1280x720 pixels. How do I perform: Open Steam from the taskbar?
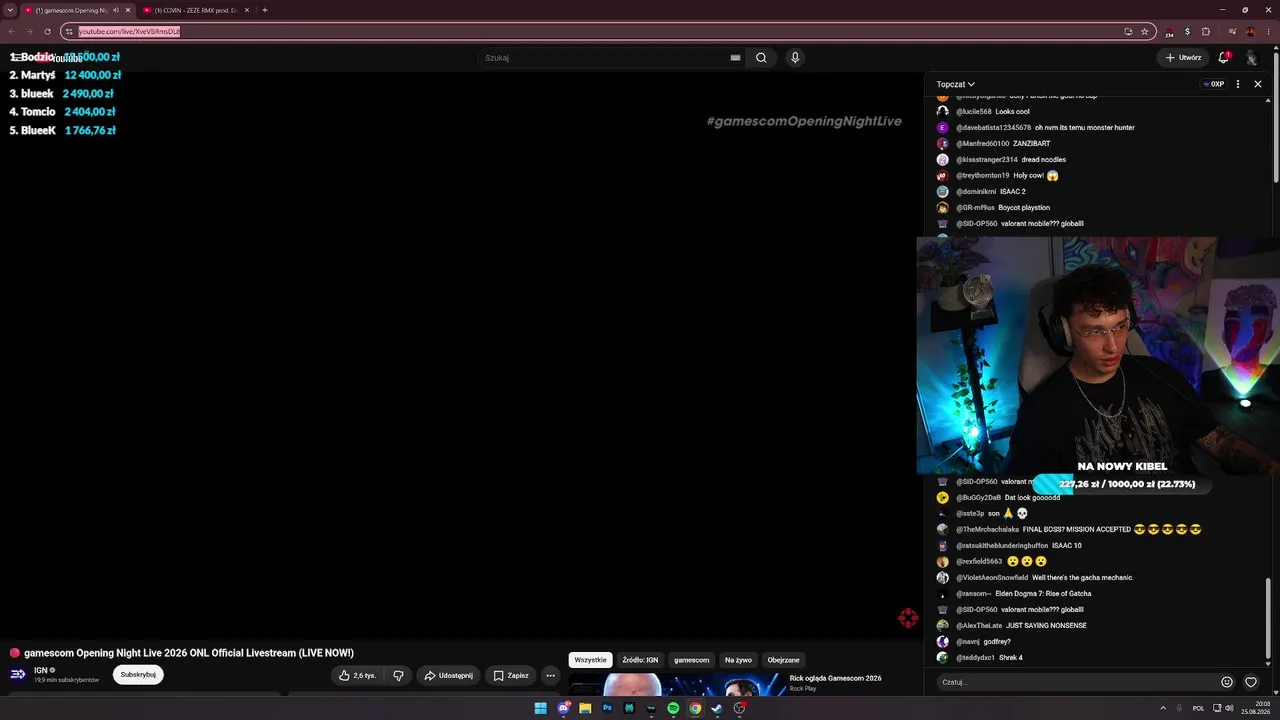coord(717,708)
